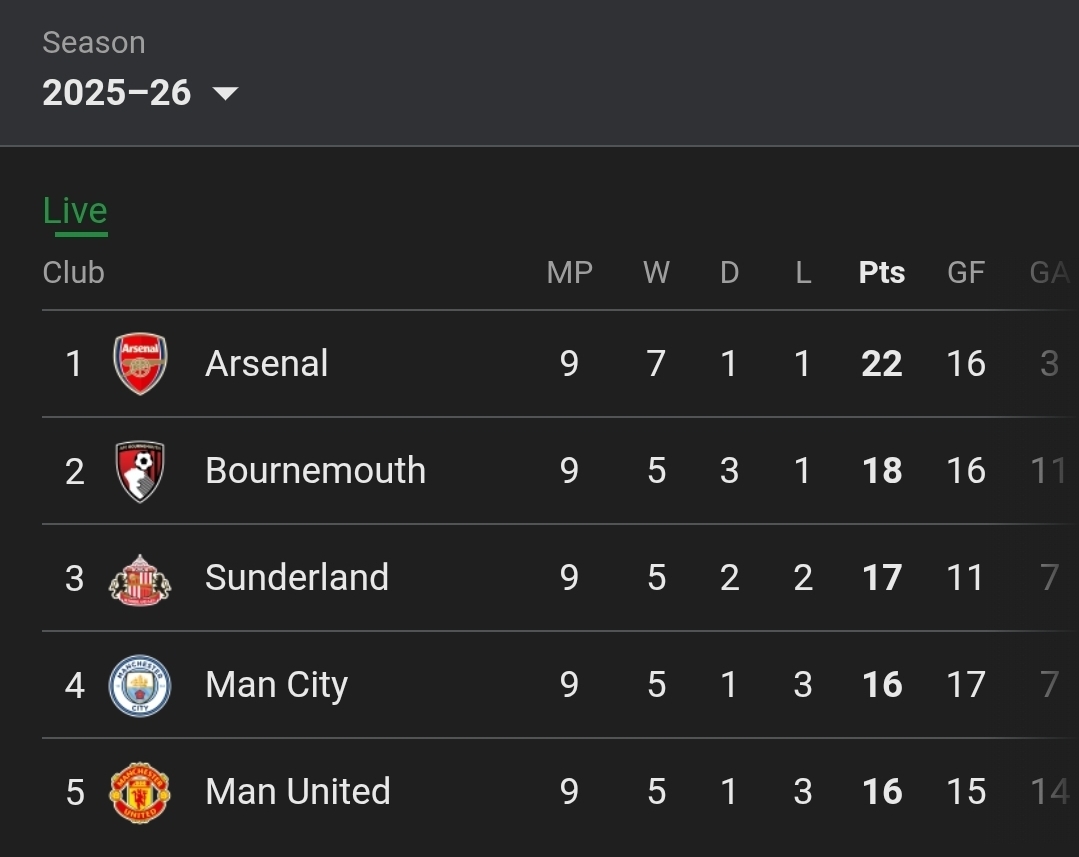Click the Man United club crest icon
Viewport: 1079px width, 857px height.
point(140,792)
